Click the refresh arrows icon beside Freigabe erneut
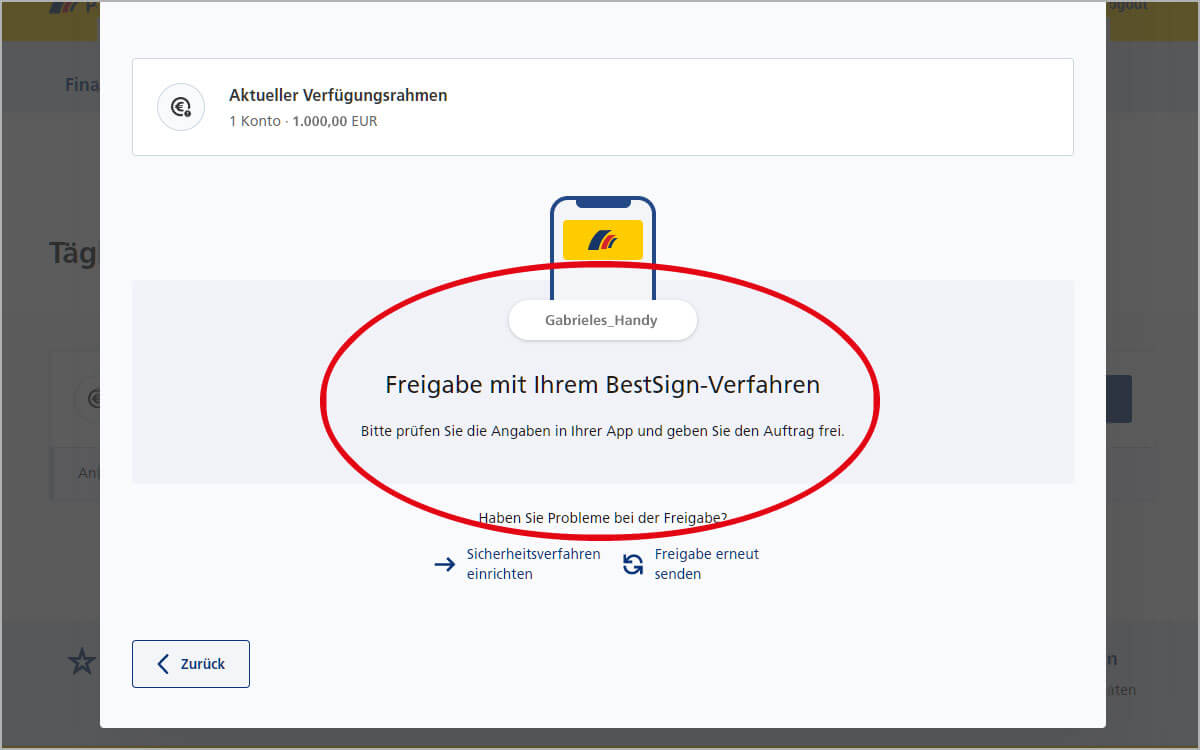This screenshot has width=1200, height=750. pos(633,565)
